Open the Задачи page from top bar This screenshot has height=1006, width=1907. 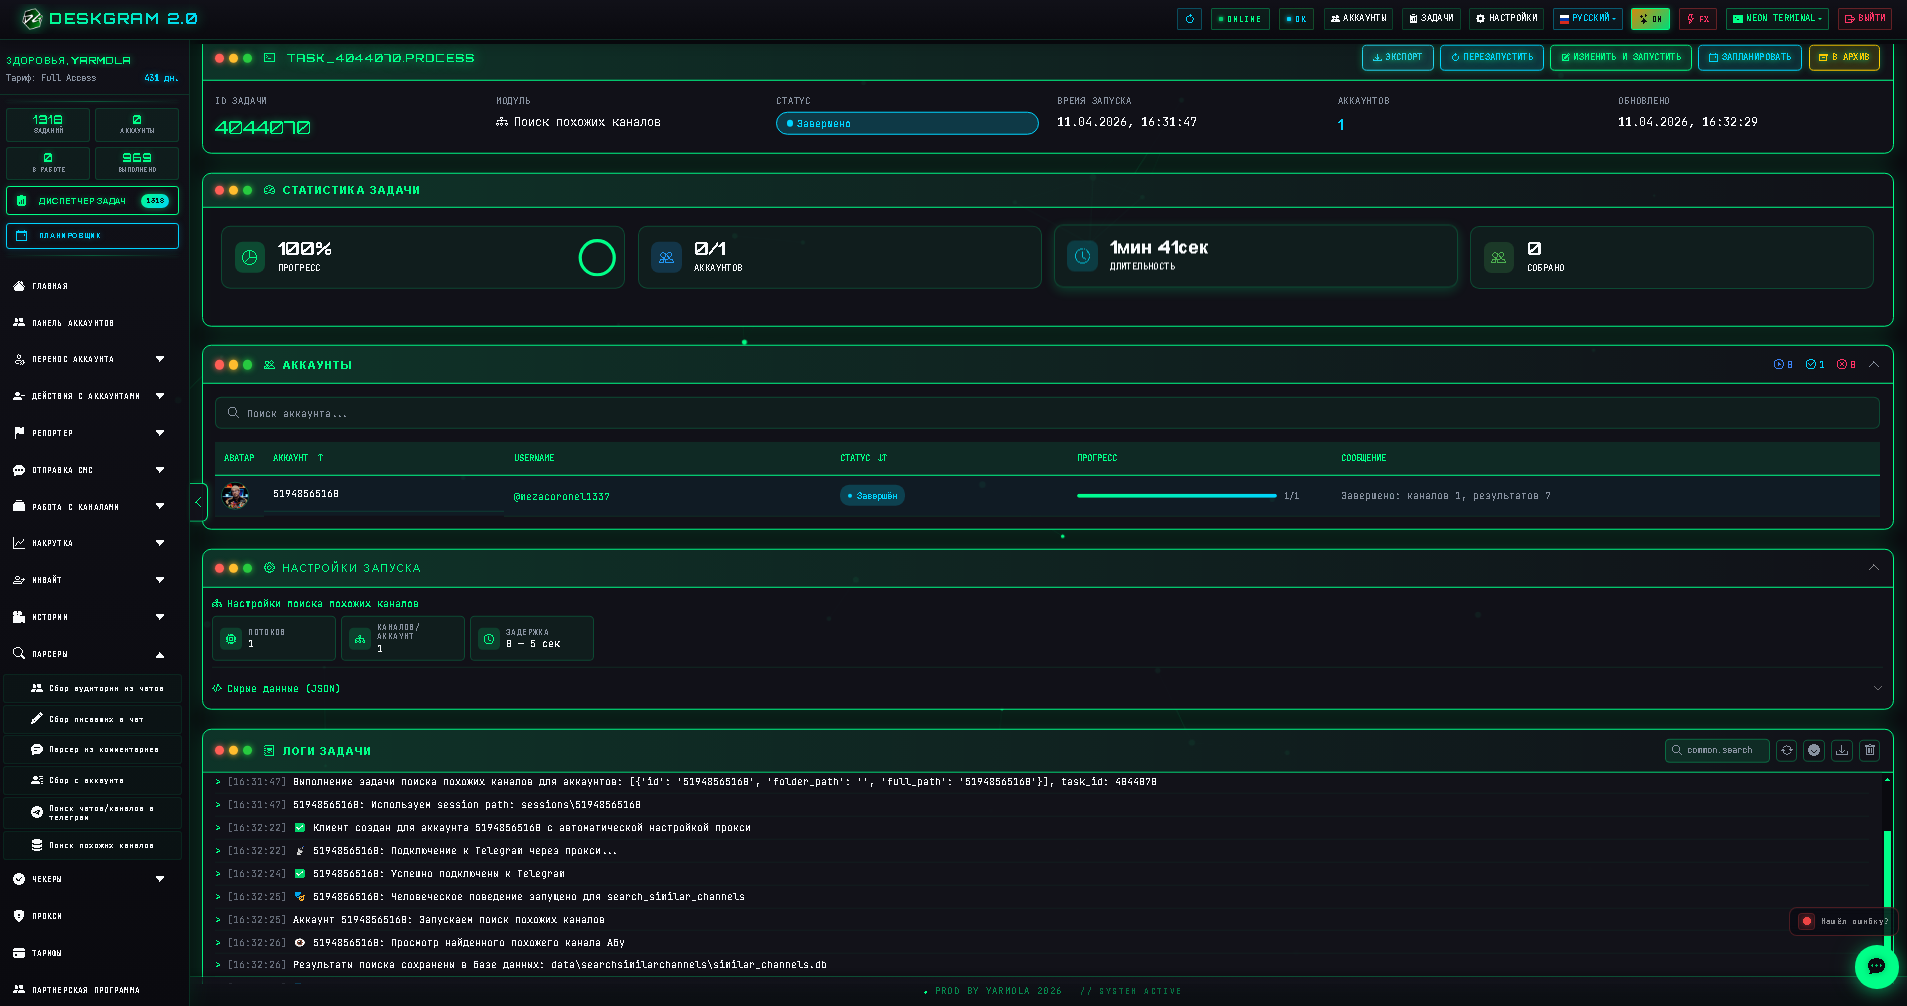[1431, 19]
